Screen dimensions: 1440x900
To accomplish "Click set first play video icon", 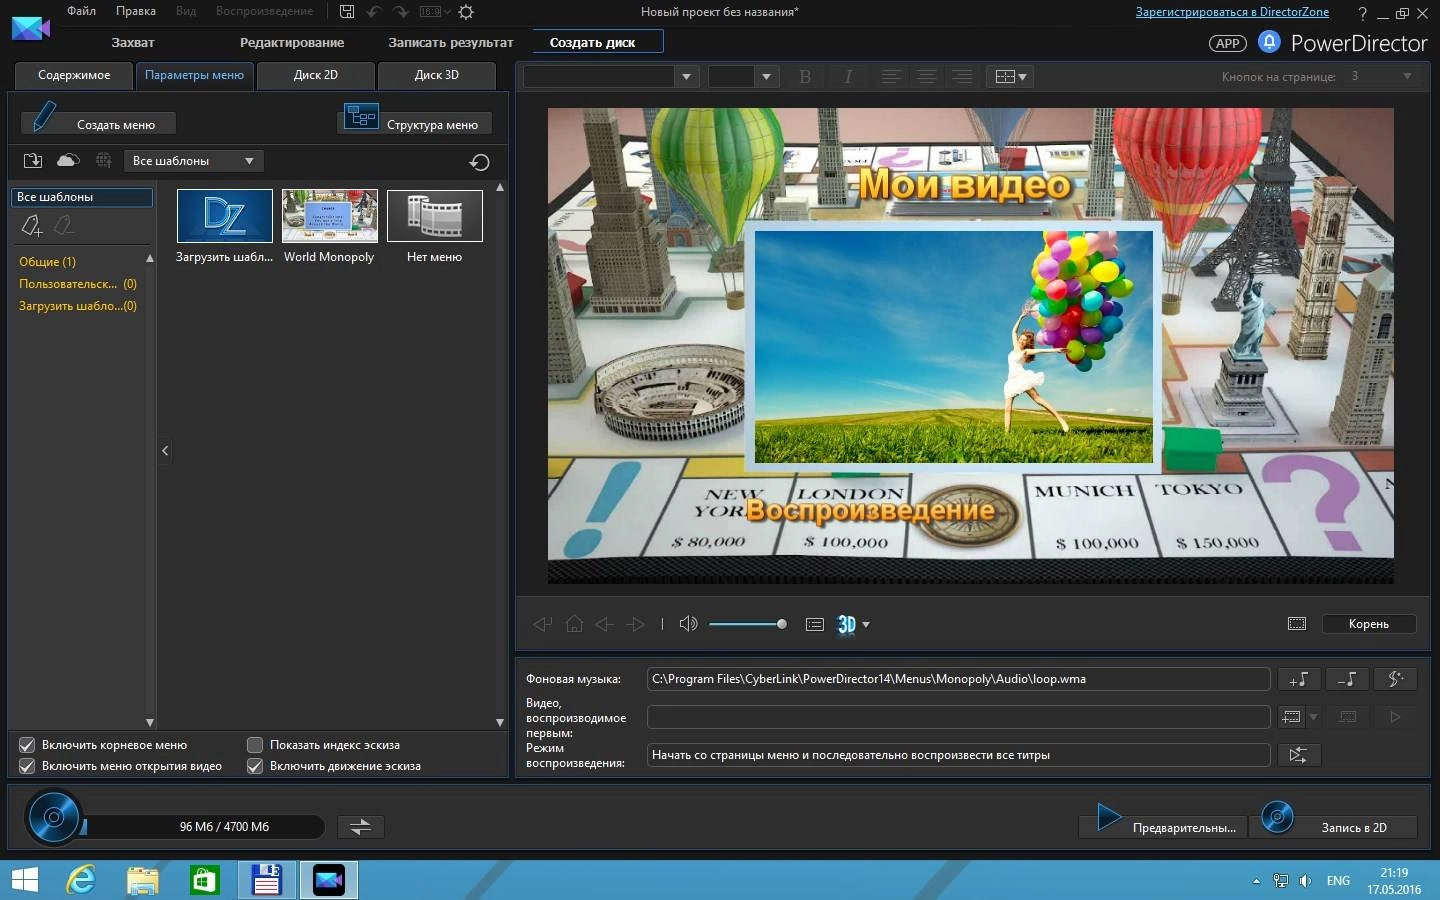I will [1291, 717].
